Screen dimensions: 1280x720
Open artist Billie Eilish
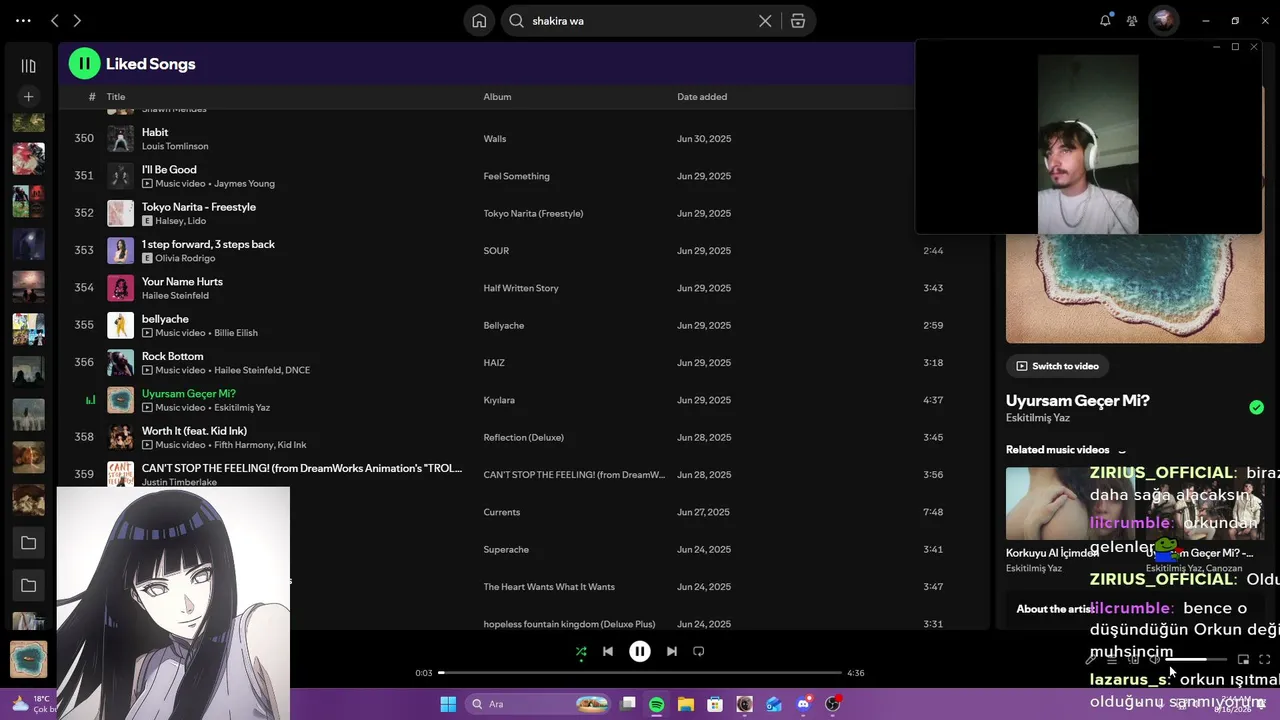pyautogui.click(x=236, y=333)
